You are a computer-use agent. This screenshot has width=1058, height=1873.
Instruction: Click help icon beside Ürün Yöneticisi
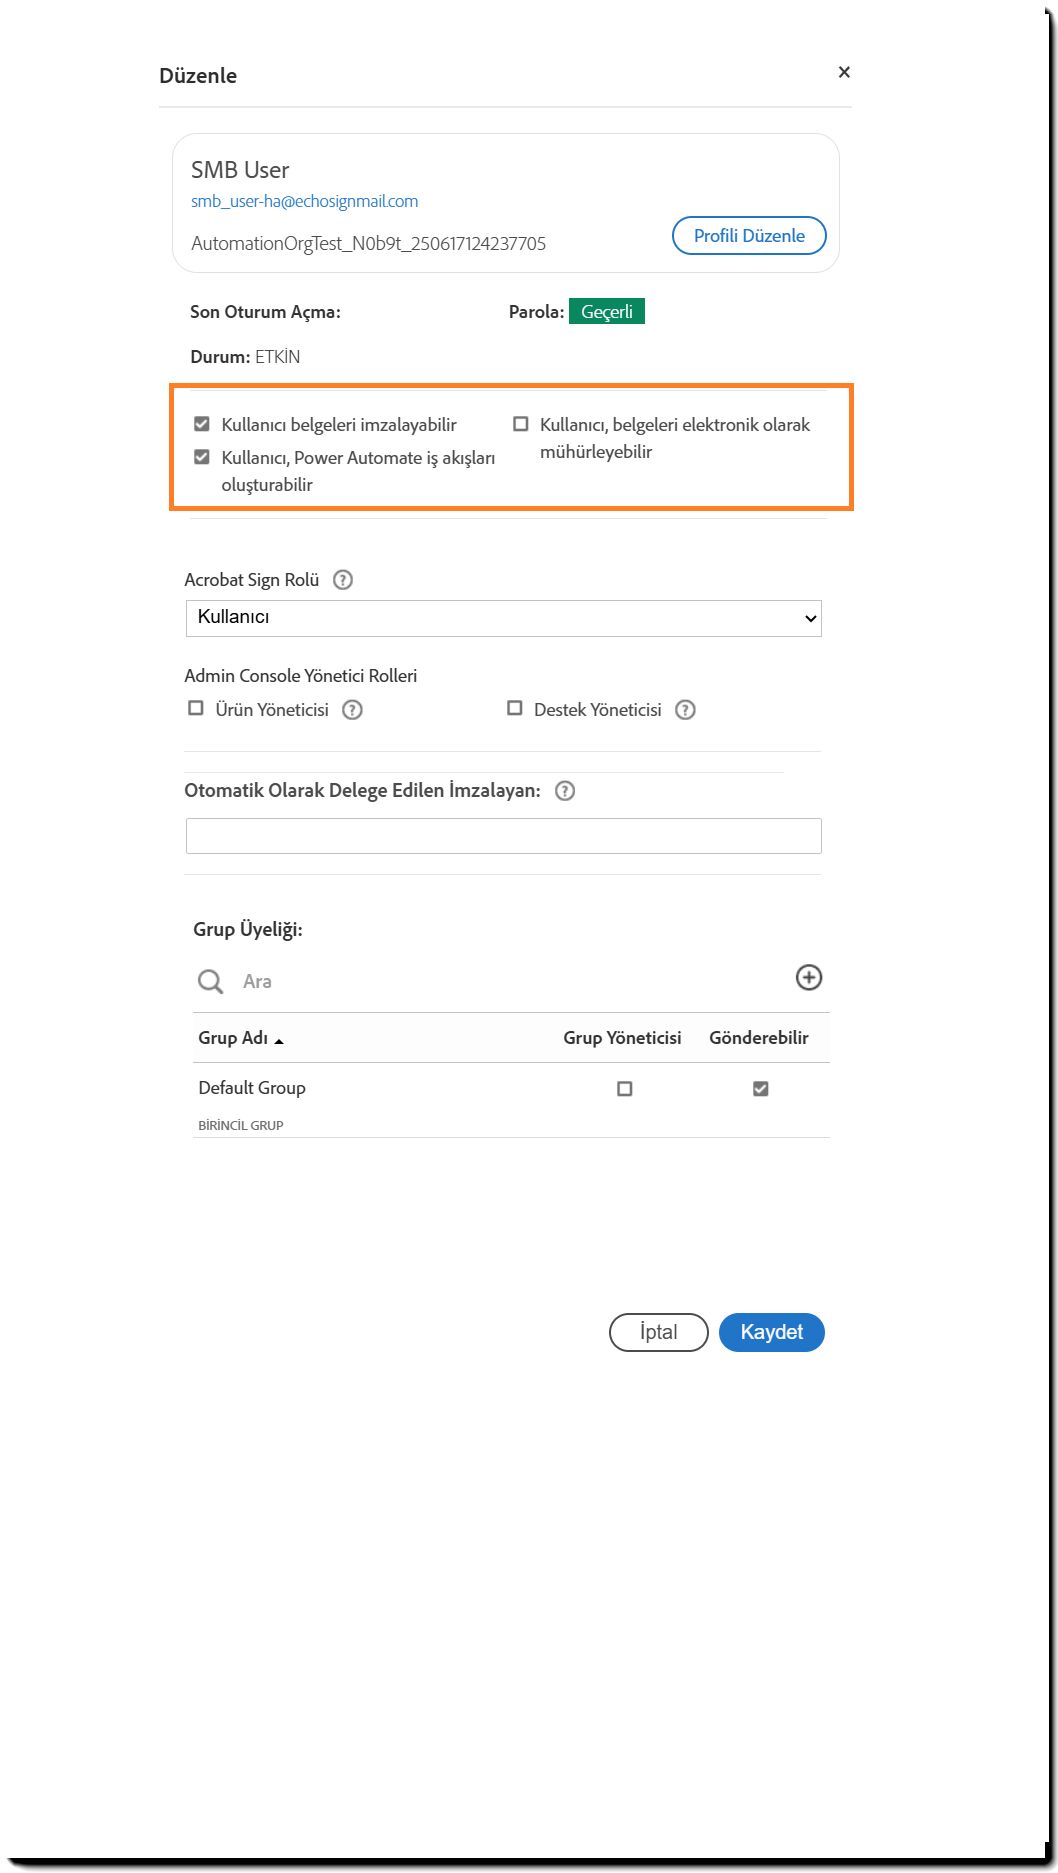click(x=352, y=710)
